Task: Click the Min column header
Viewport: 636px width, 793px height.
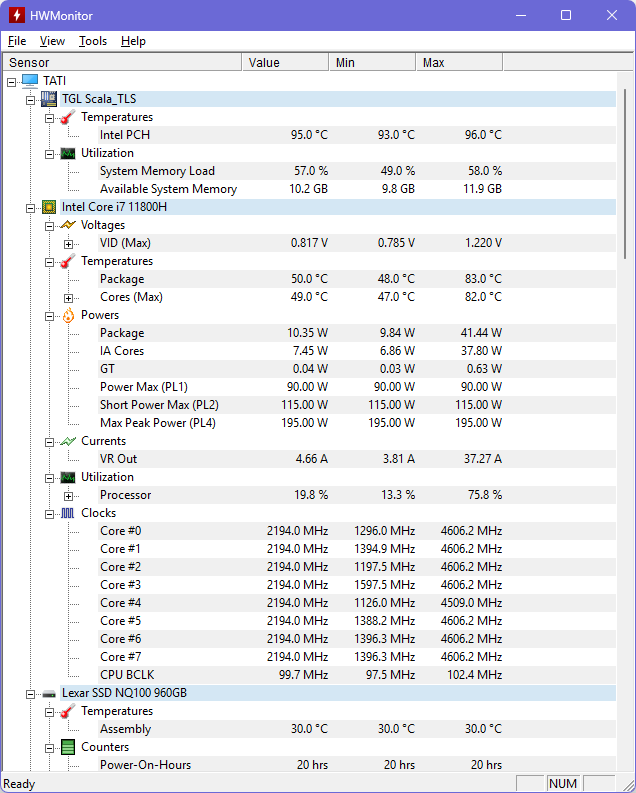Action: [372, 62]
